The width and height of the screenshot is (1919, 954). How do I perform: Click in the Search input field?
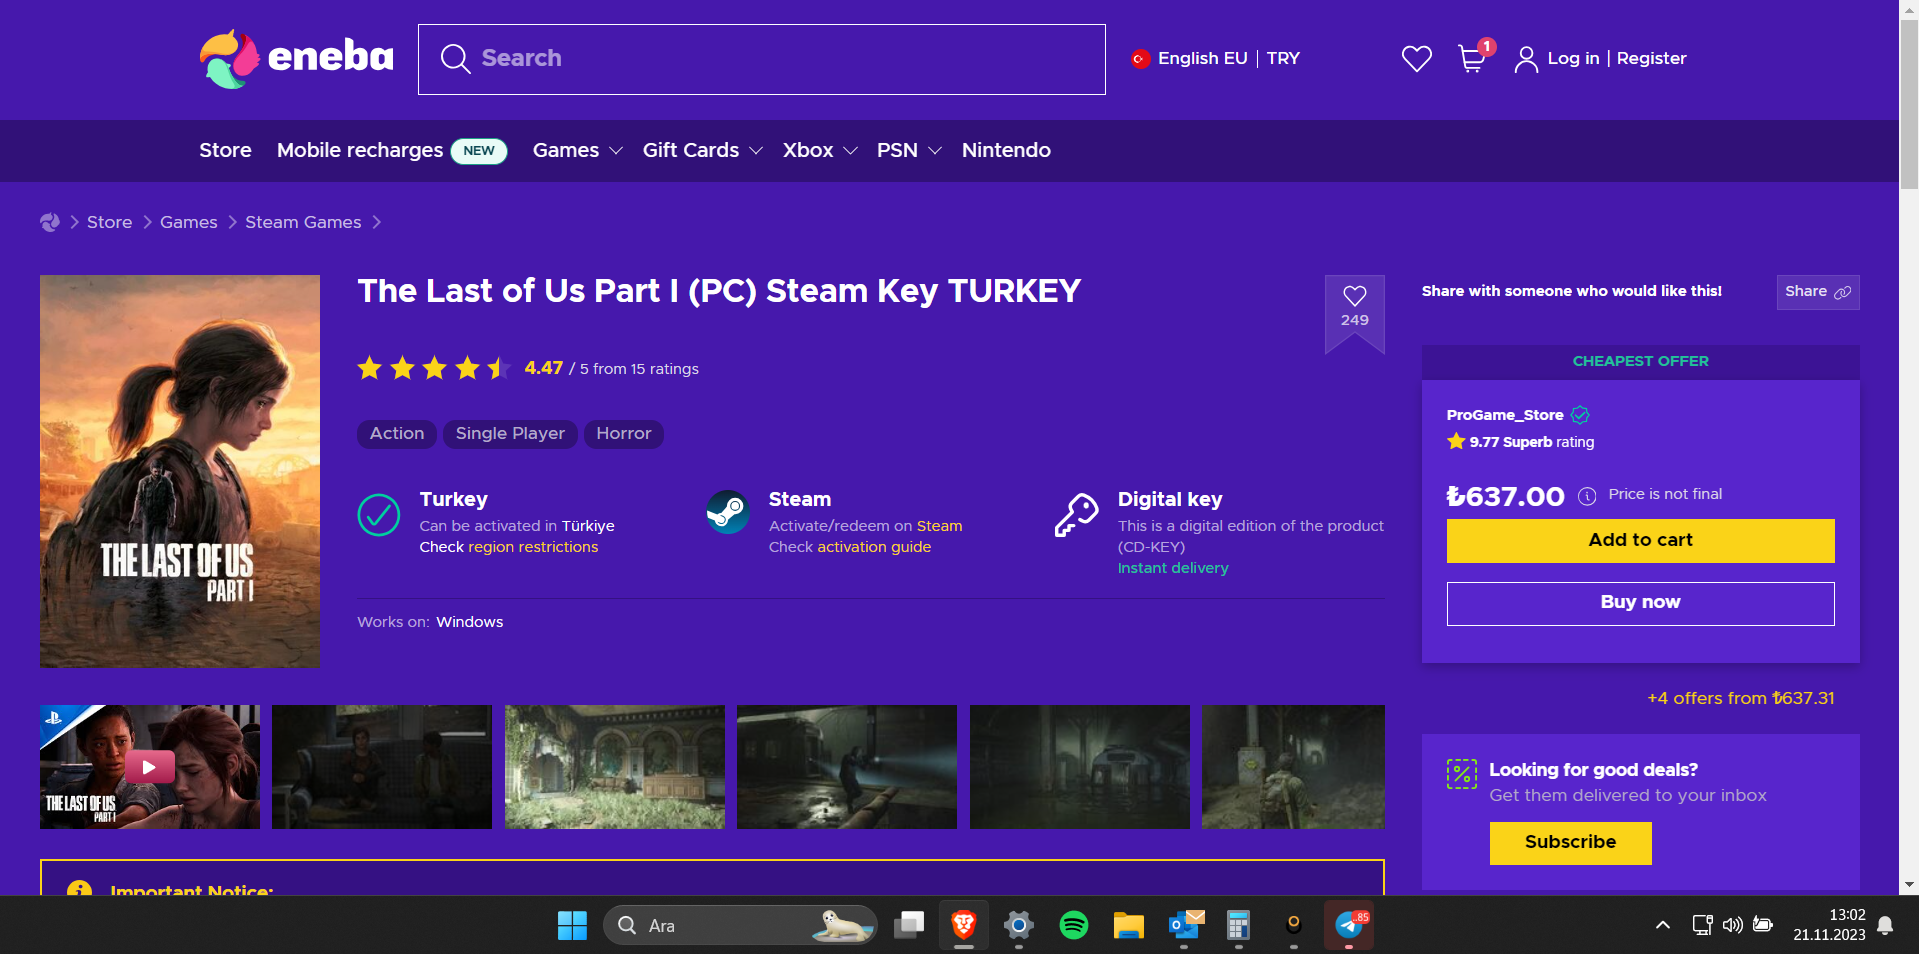762,59
